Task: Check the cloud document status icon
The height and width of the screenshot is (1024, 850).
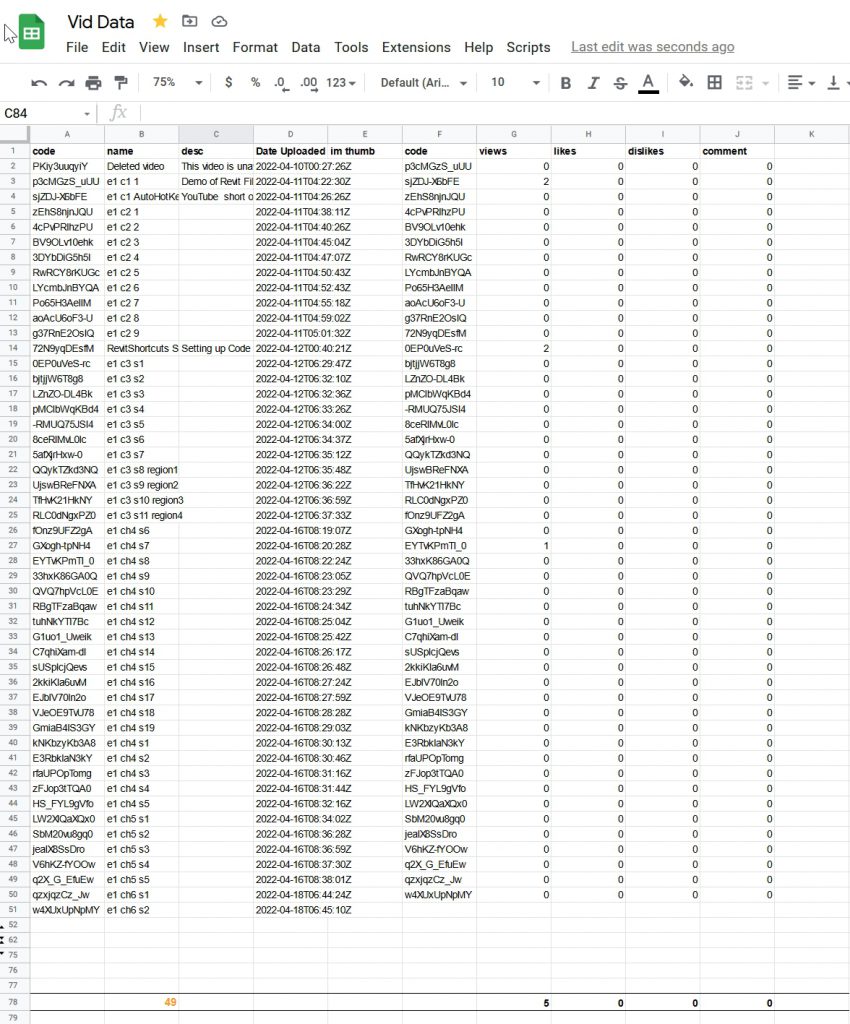Action: (219, 21)
